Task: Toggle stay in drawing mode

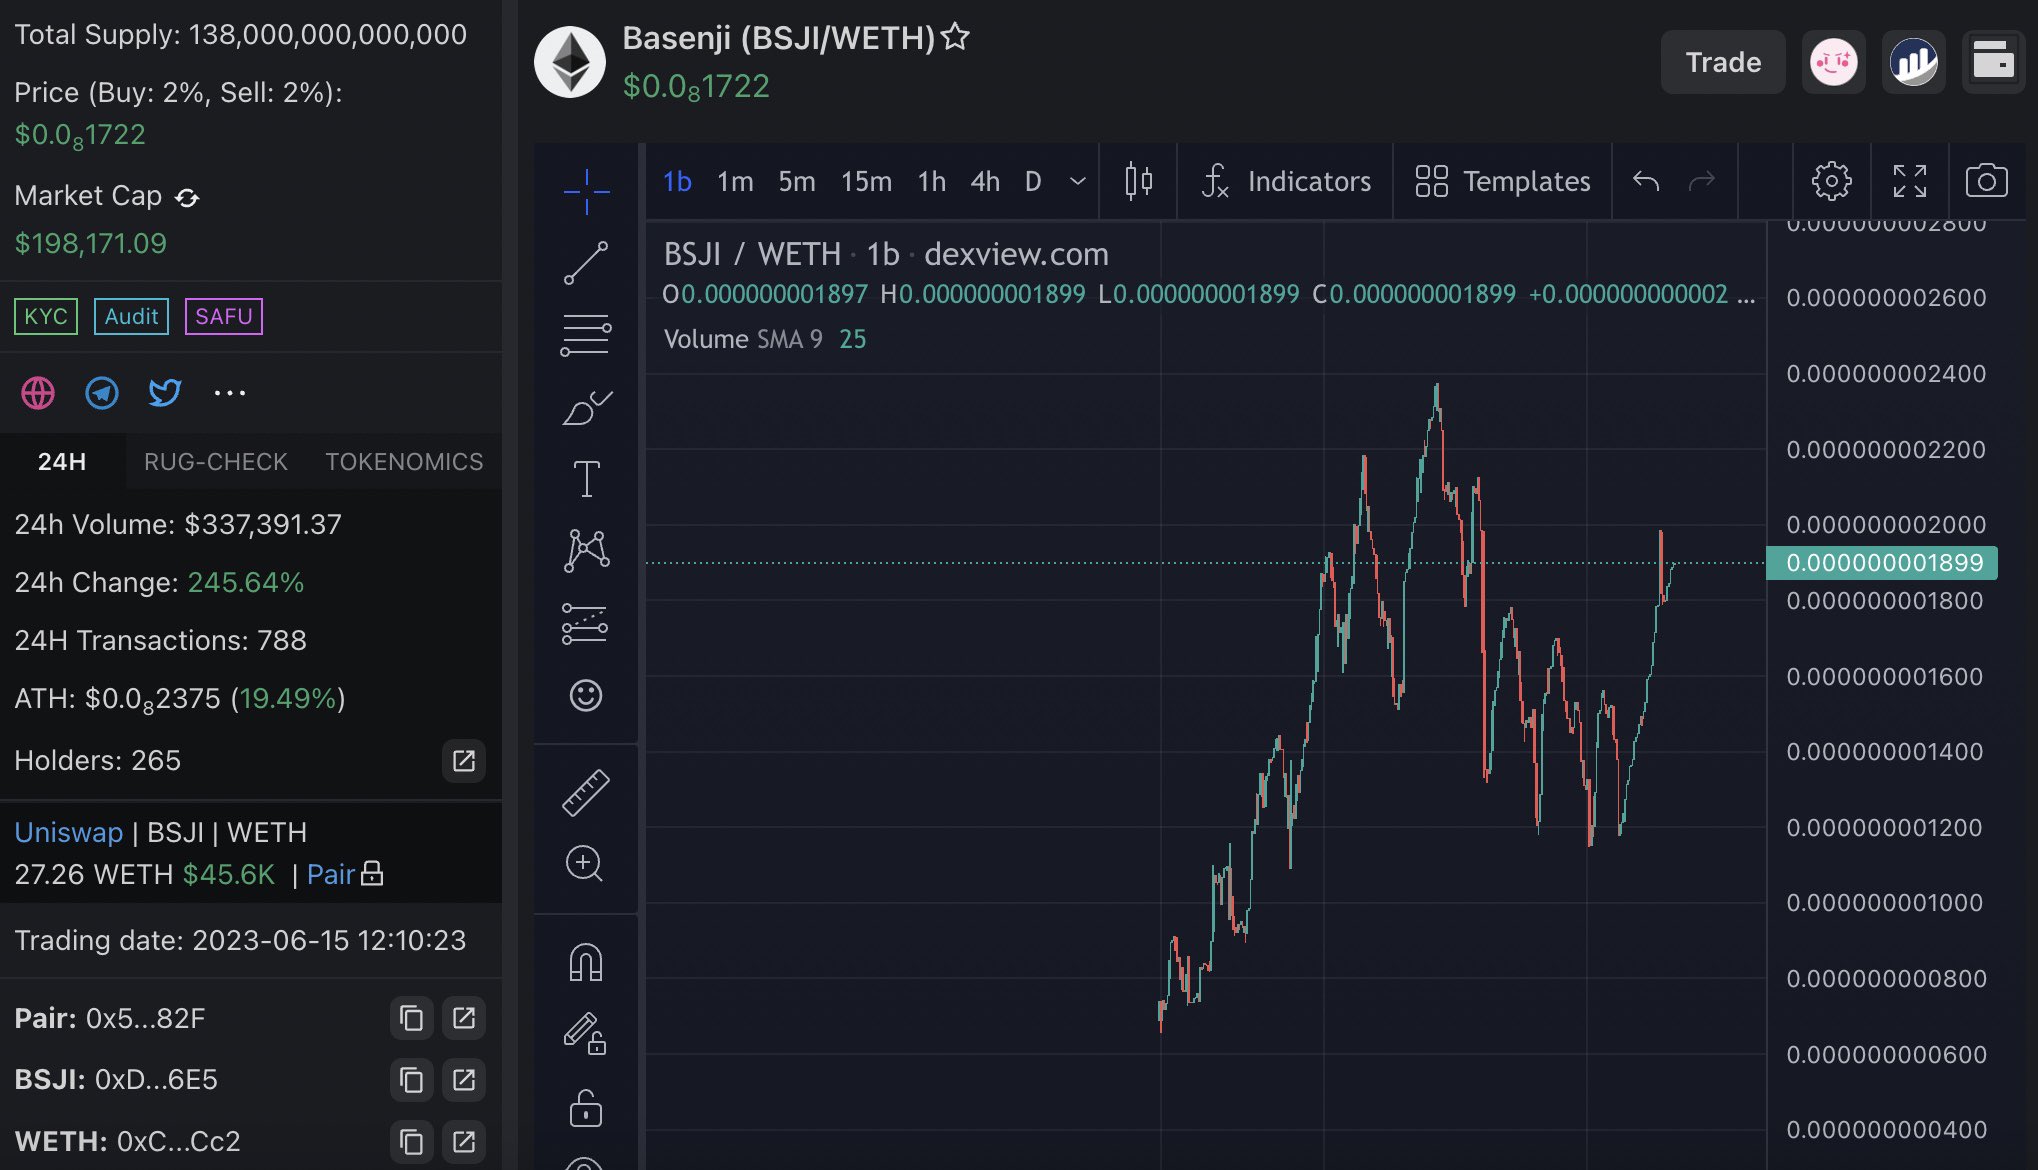Action: click(586, 1033)
